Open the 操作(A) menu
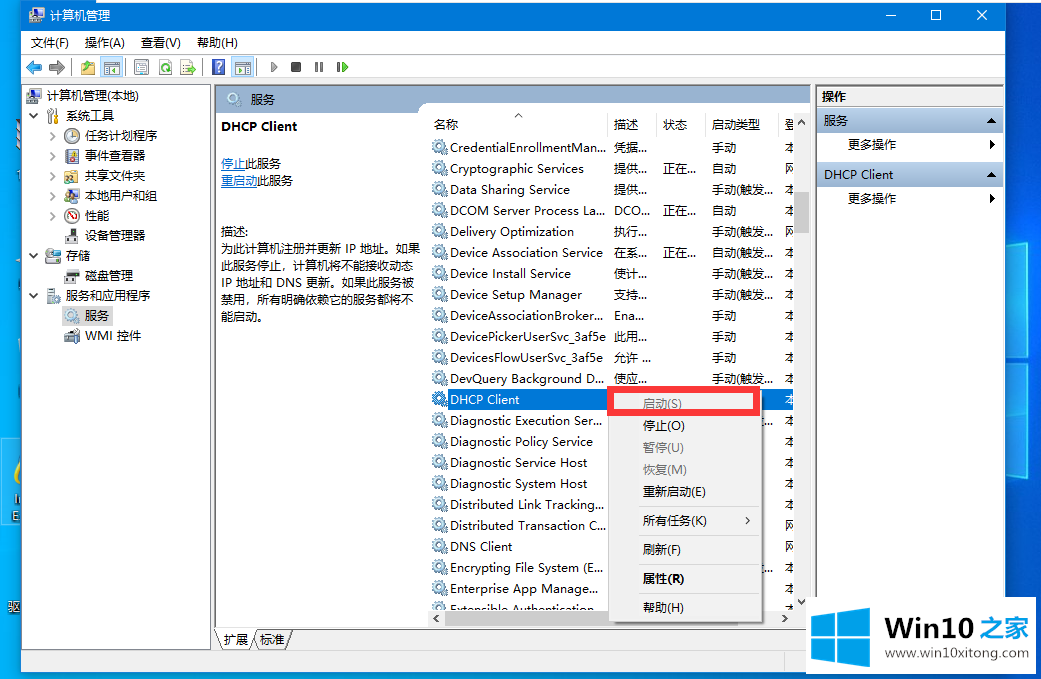 104,42
